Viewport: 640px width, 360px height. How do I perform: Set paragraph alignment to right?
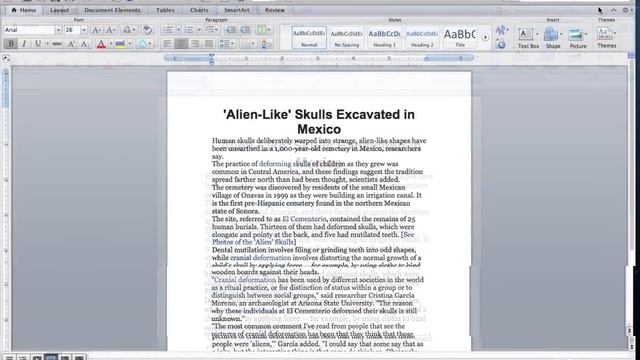point(195,44)
